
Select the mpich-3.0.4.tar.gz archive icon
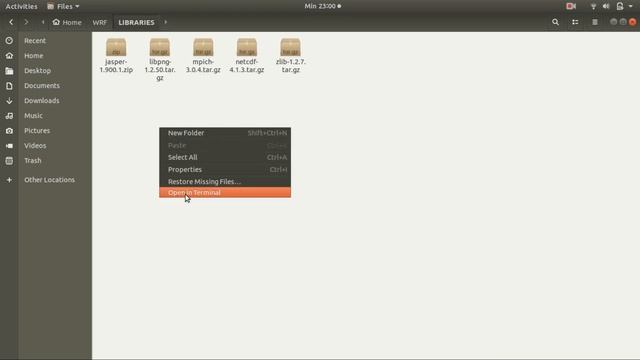tap(203, 47)
